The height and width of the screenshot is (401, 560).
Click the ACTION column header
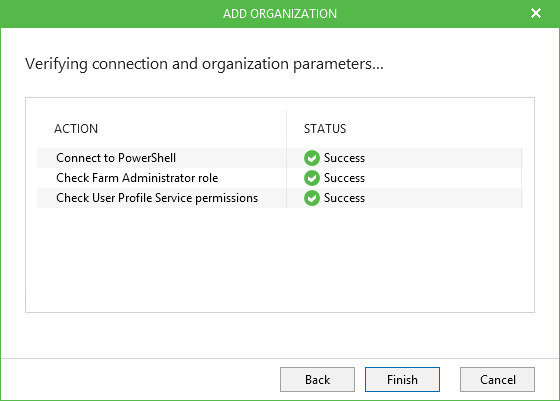coord(76,129)
